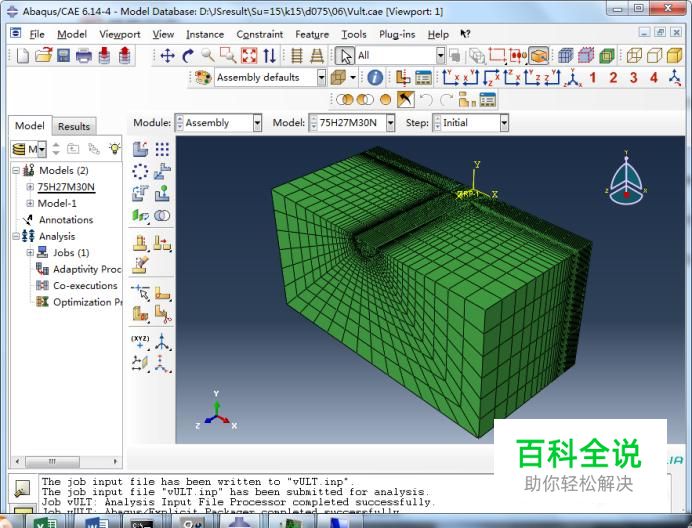692x528 pixels.
Task: Select the Box Zoom tool
Action: [228, 56]
